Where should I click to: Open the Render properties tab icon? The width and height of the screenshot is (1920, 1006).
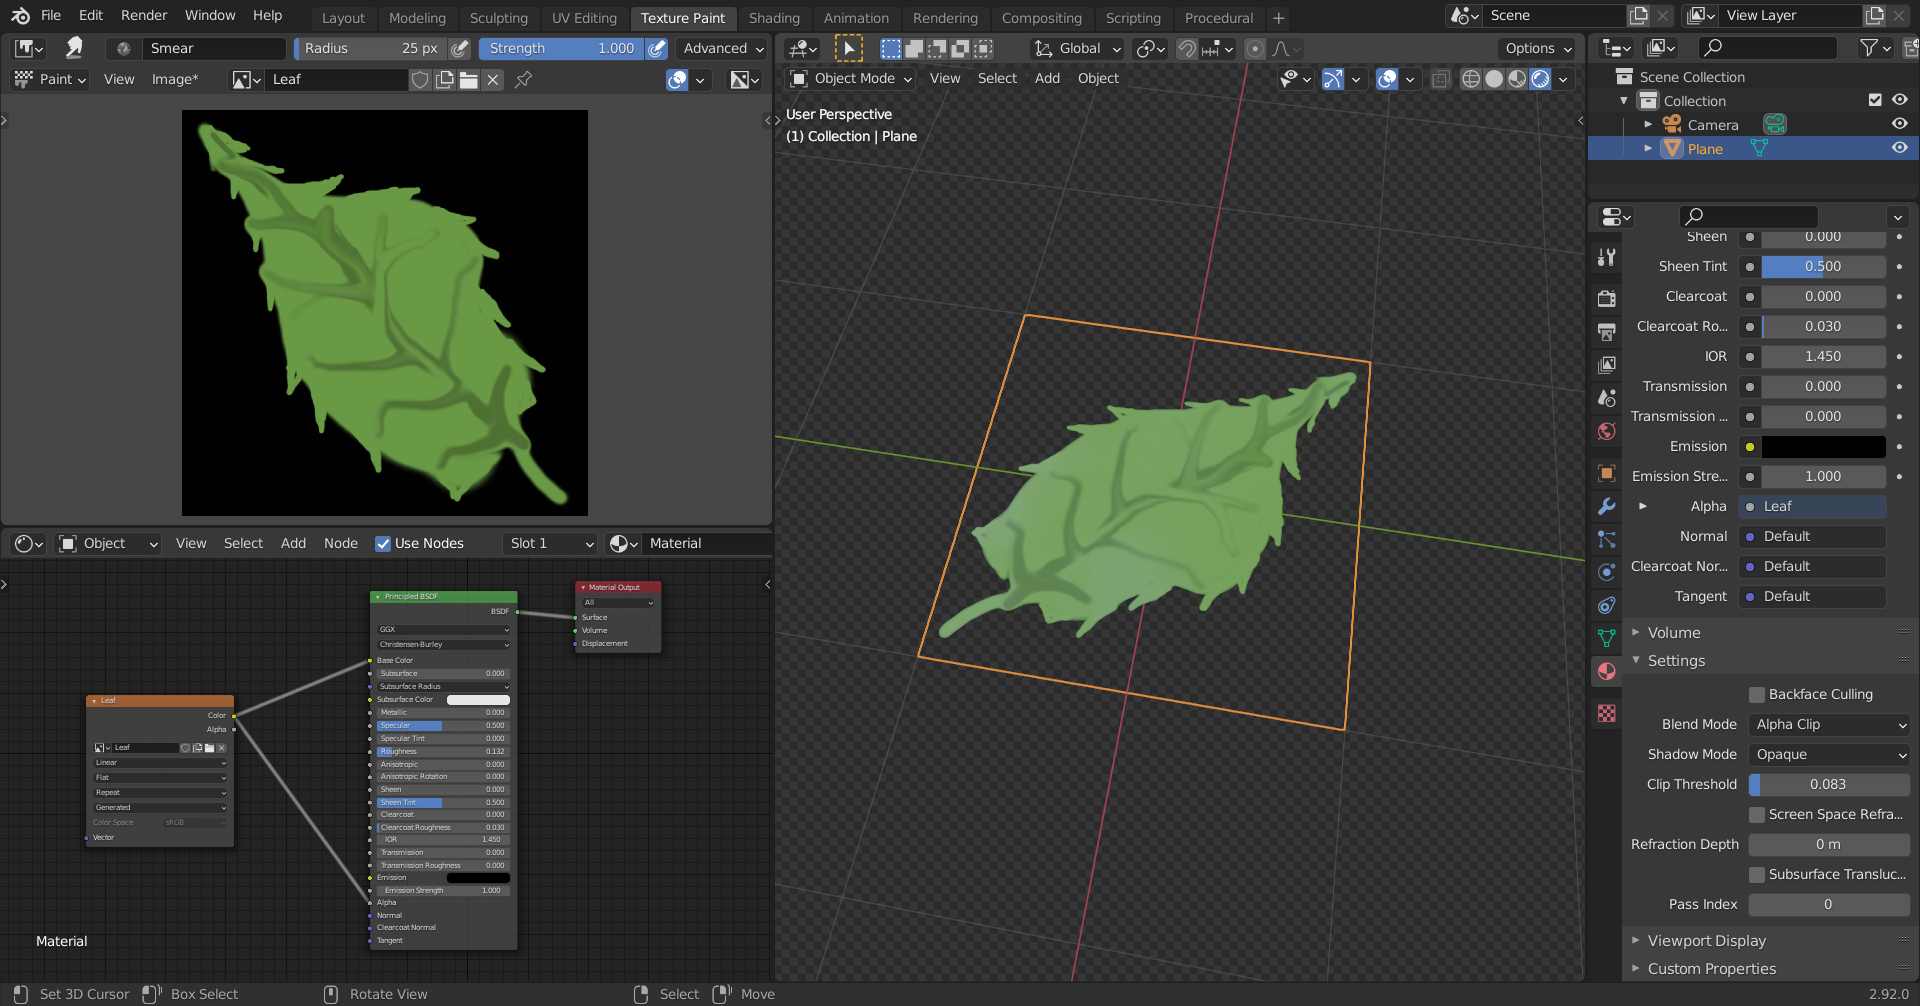coord(1607,298)
